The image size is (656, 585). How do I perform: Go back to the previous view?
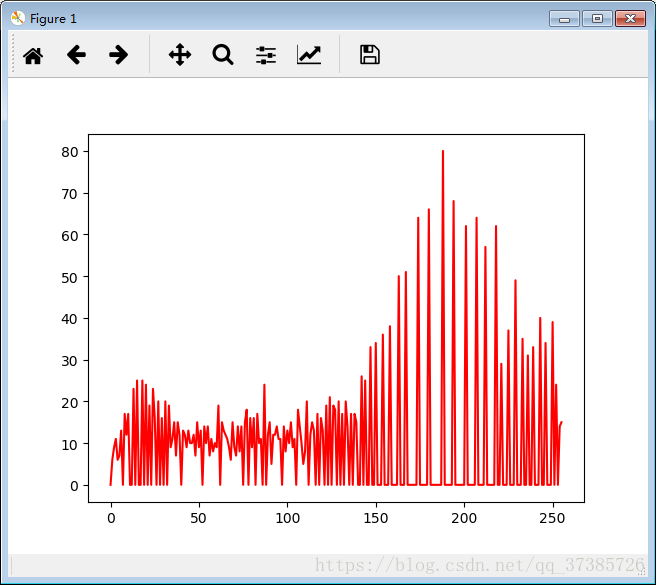pos(76,55)
